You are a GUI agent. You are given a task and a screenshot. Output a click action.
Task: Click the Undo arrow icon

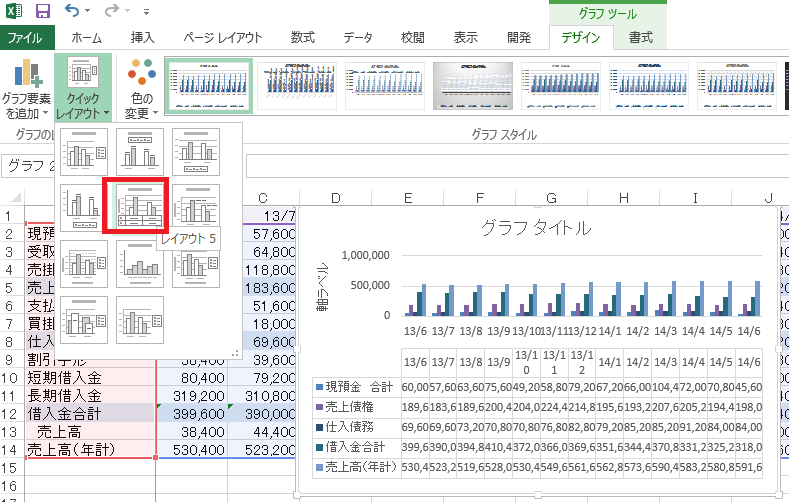pos(73,12)
